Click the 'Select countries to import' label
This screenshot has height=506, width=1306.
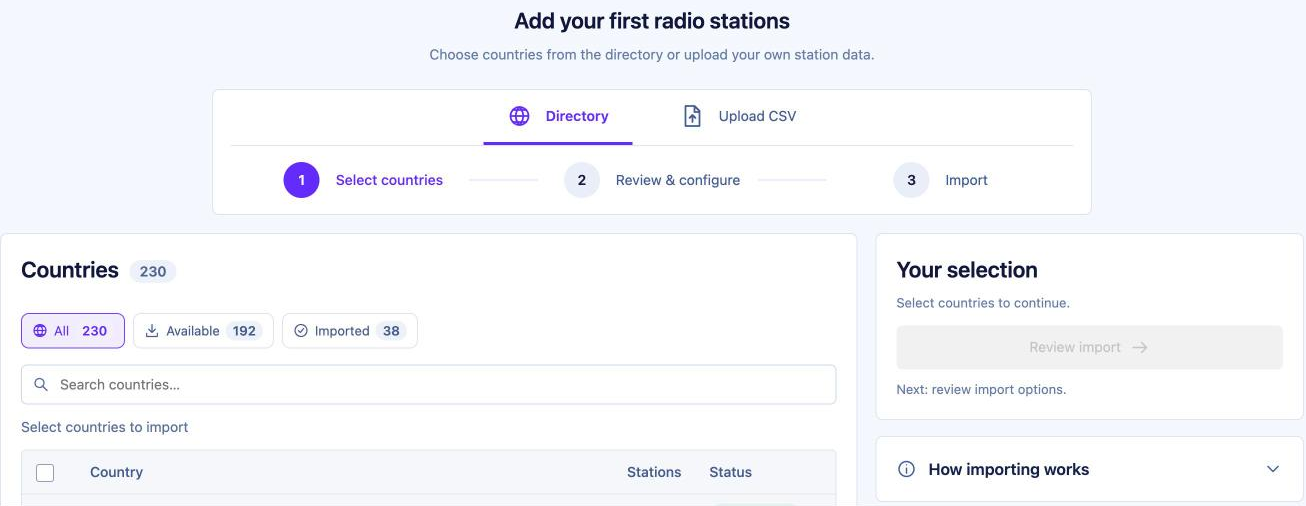(105, 427)
